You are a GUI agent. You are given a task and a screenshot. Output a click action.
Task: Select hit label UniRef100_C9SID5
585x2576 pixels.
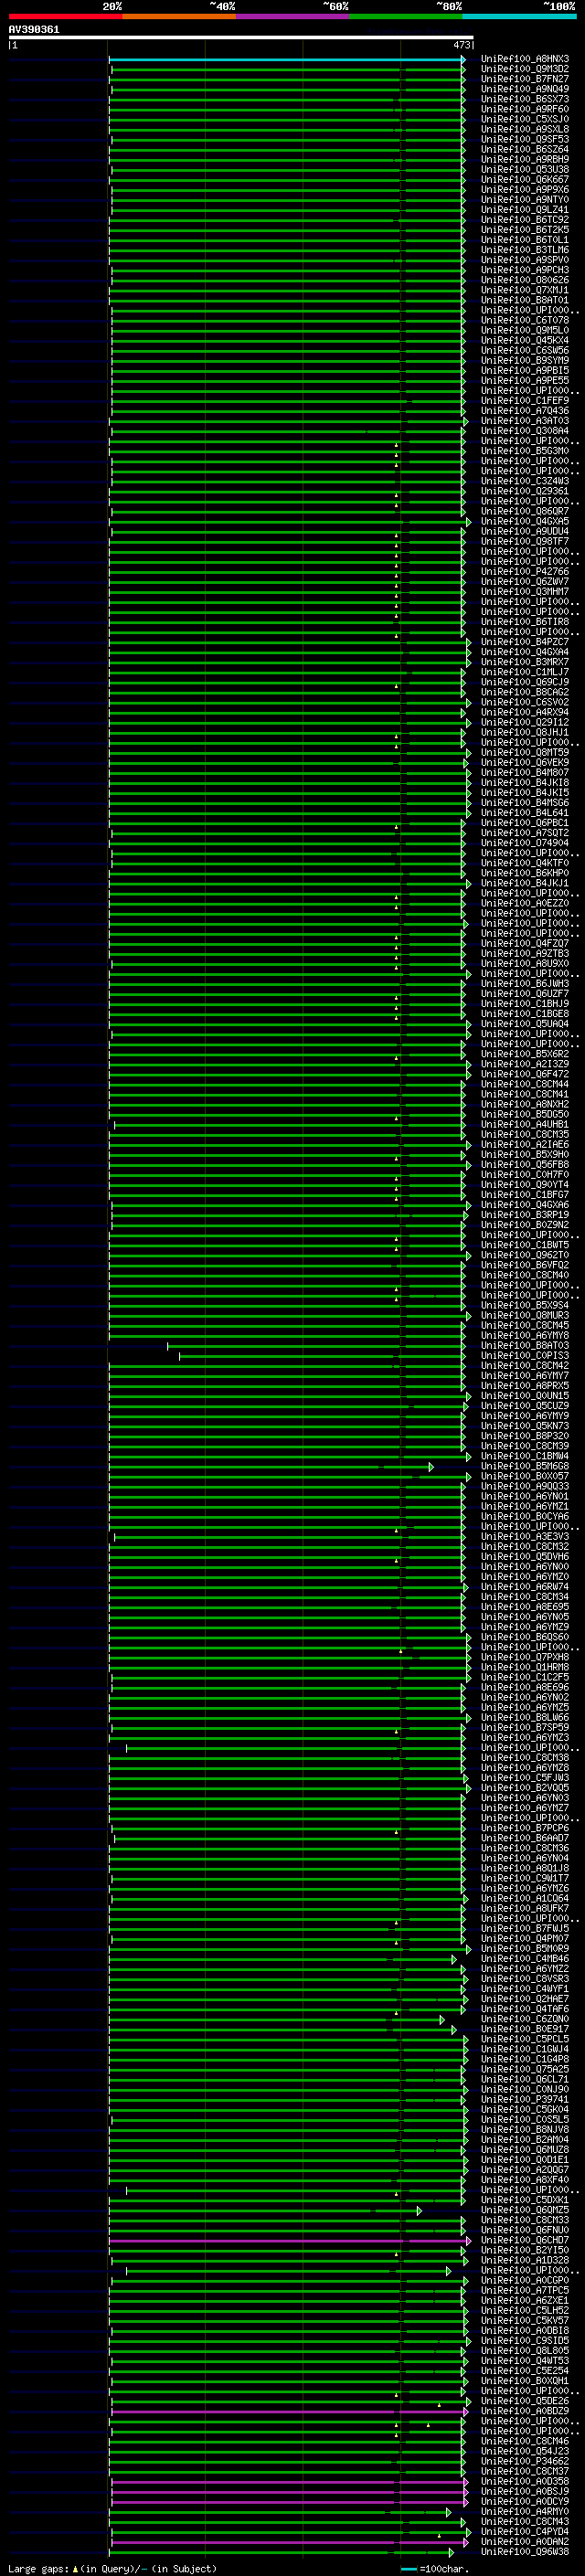click(x=525, y=2340)
